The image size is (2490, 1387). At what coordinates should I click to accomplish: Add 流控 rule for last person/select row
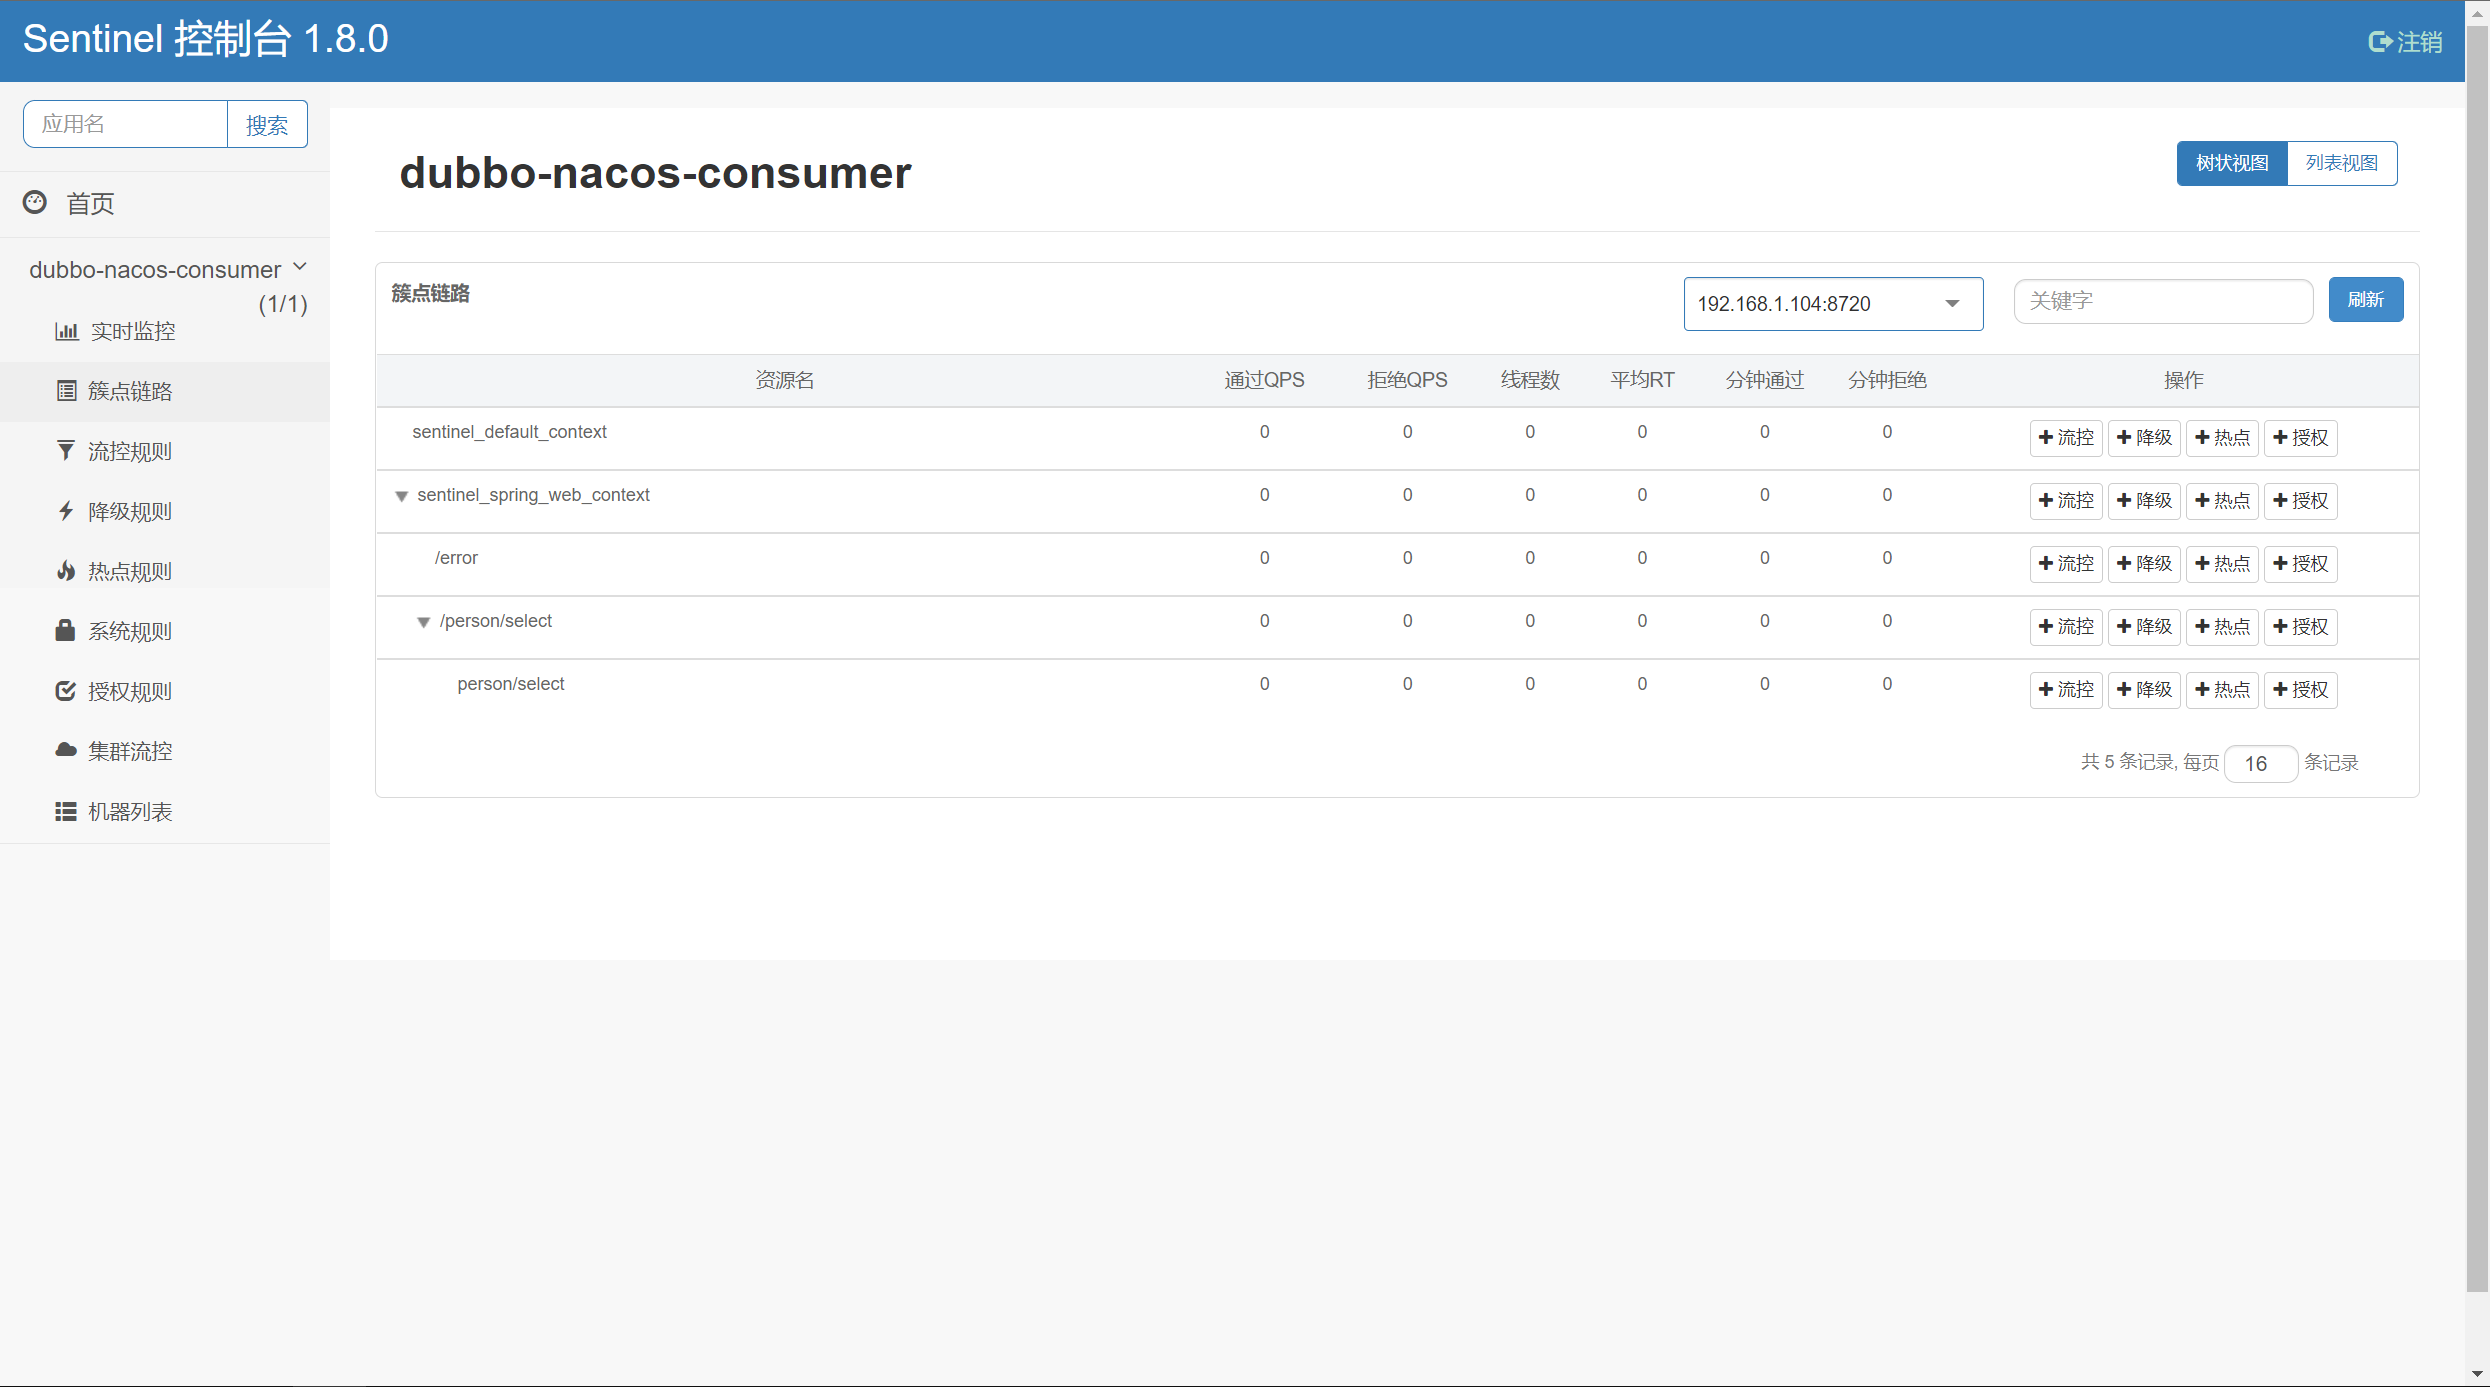tap(2066, 690)
